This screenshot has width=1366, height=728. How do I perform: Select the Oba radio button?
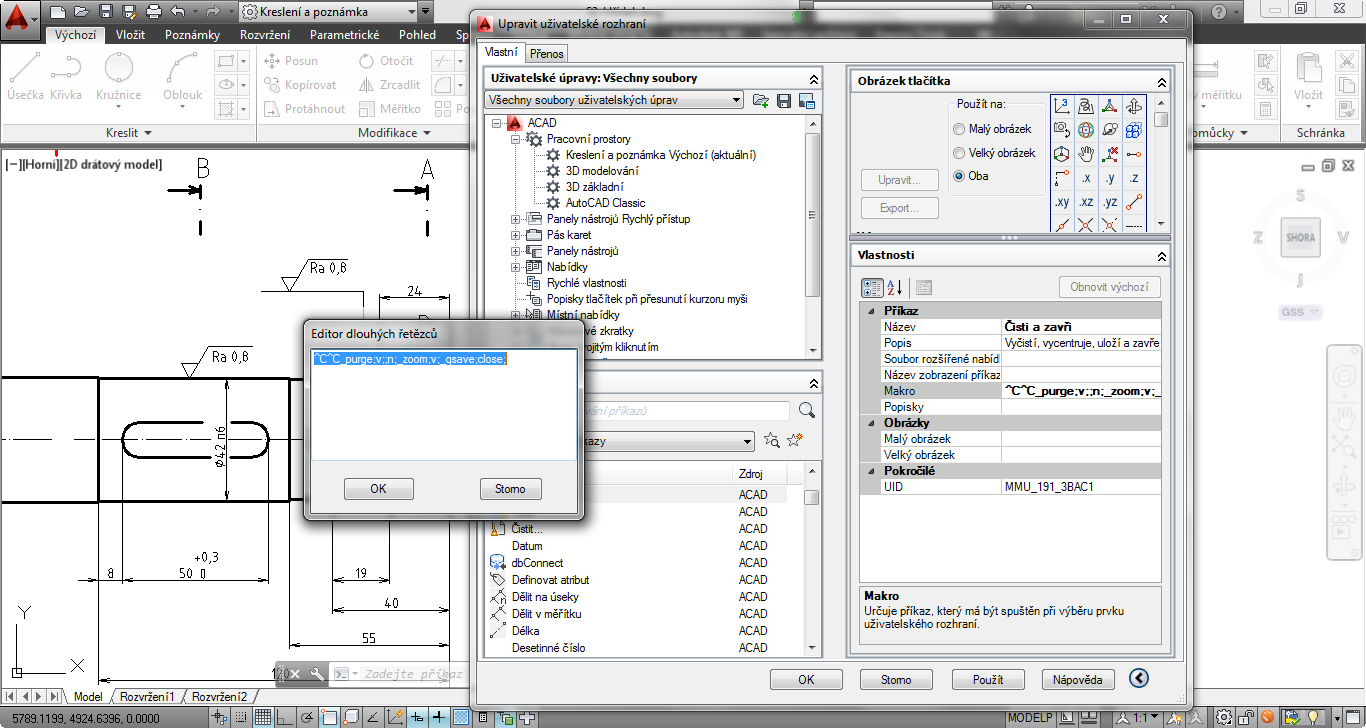(x=960, y=176)
